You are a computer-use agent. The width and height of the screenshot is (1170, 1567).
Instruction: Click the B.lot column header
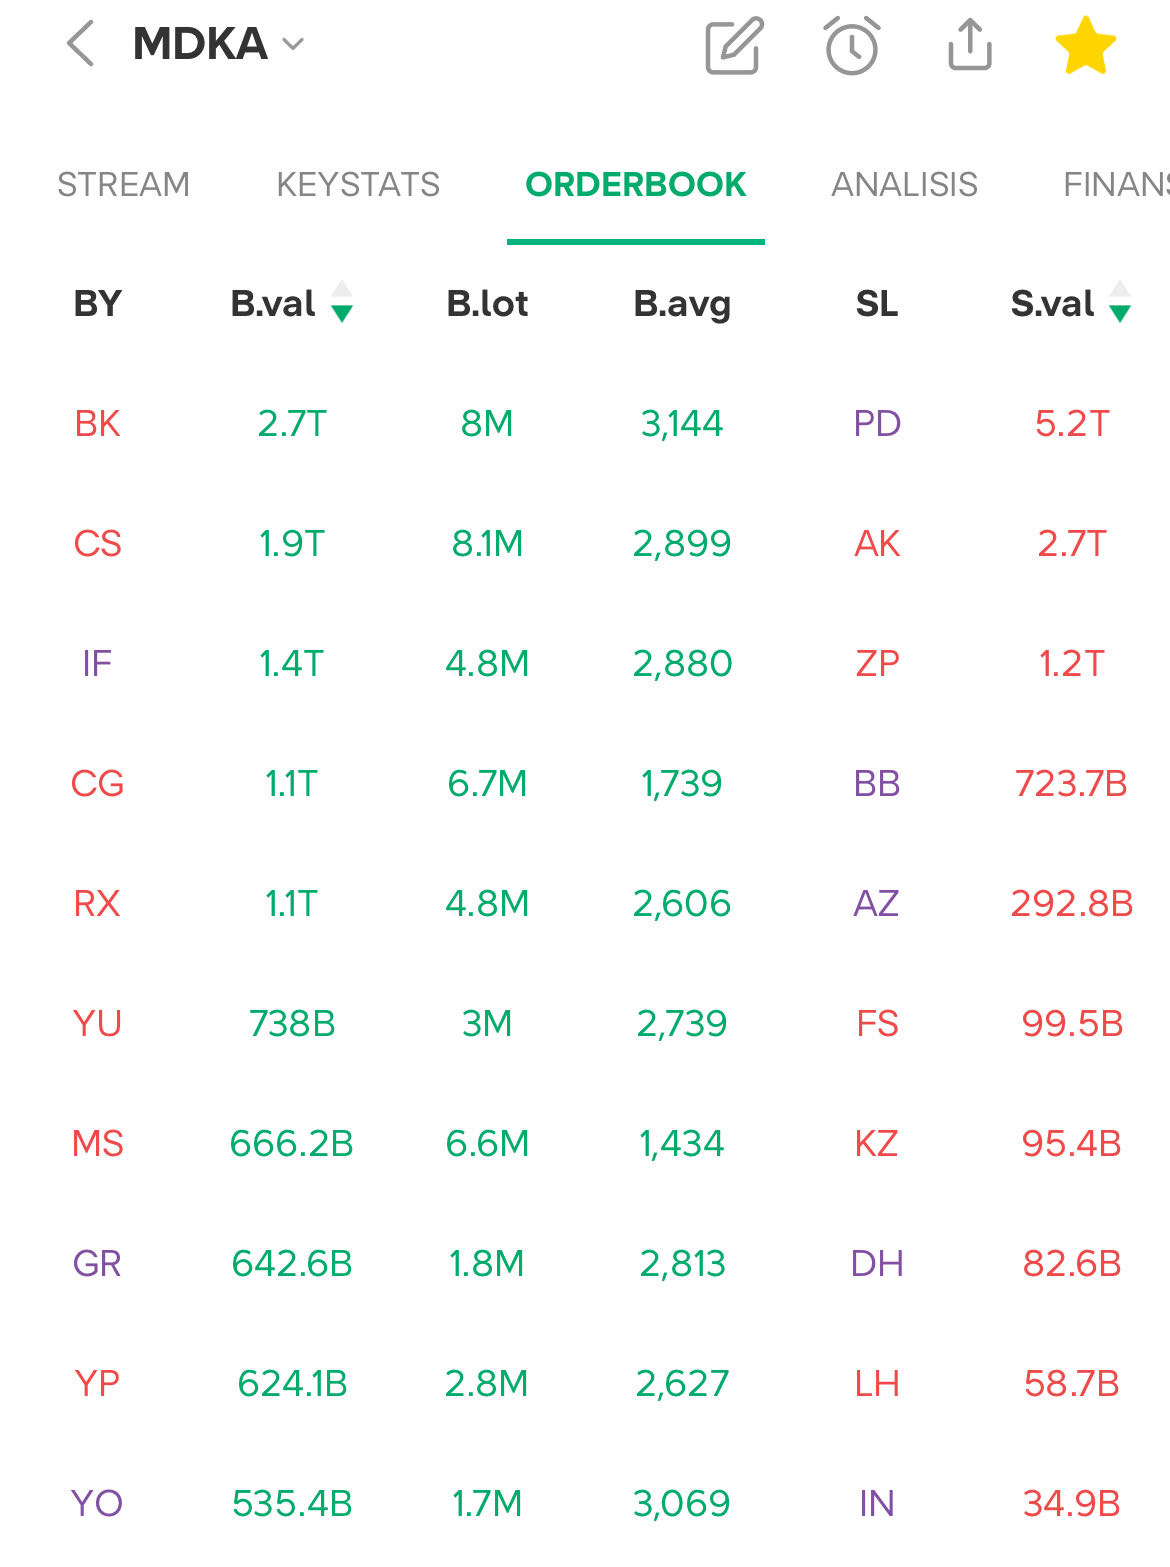point(487,303)
